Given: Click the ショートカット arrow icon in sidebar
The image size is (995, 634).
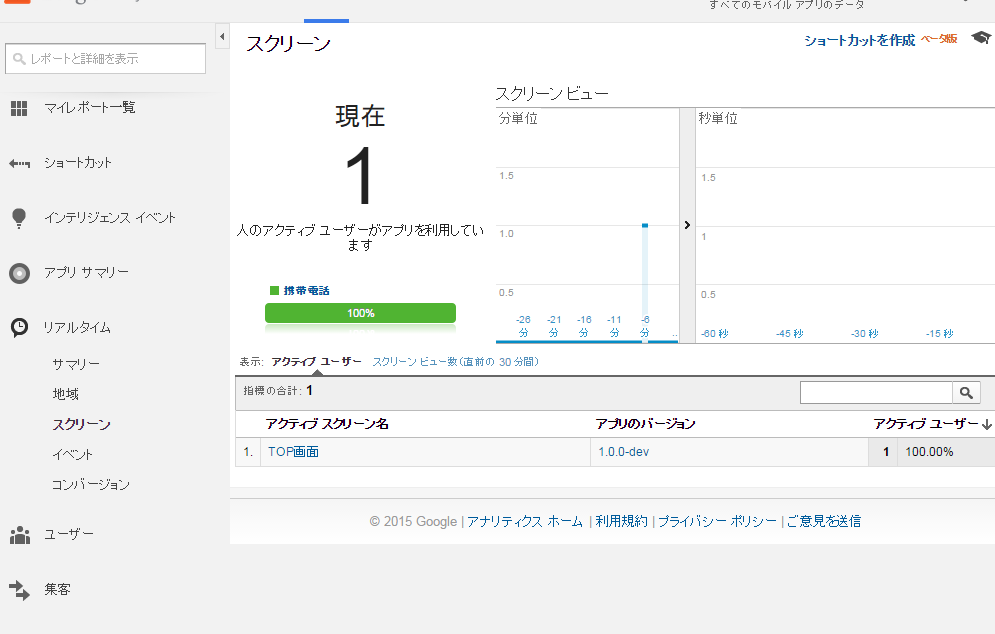Looking at the screenshot, I should coord(19,163).
